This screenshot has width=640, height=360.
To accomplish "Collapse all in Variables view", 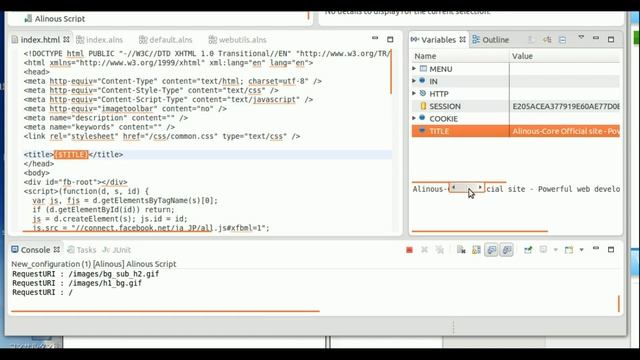I will tap(562, 40).
